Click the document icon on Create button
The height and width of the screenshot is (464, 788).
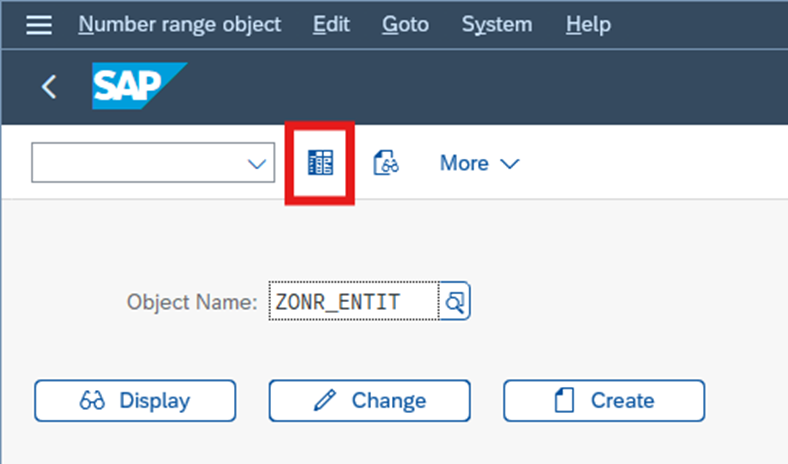click(x=565, y=401)
